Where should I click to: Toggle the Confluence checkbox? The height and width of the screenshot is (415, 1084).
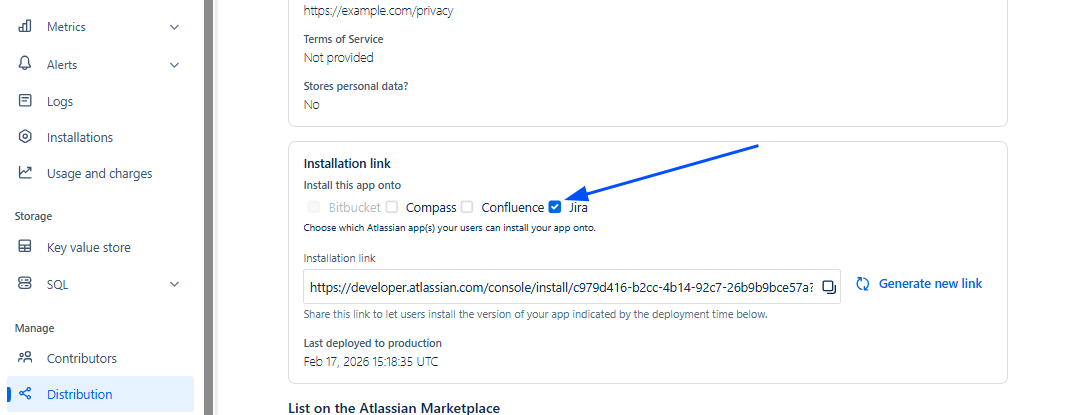[x=467, y=206]
